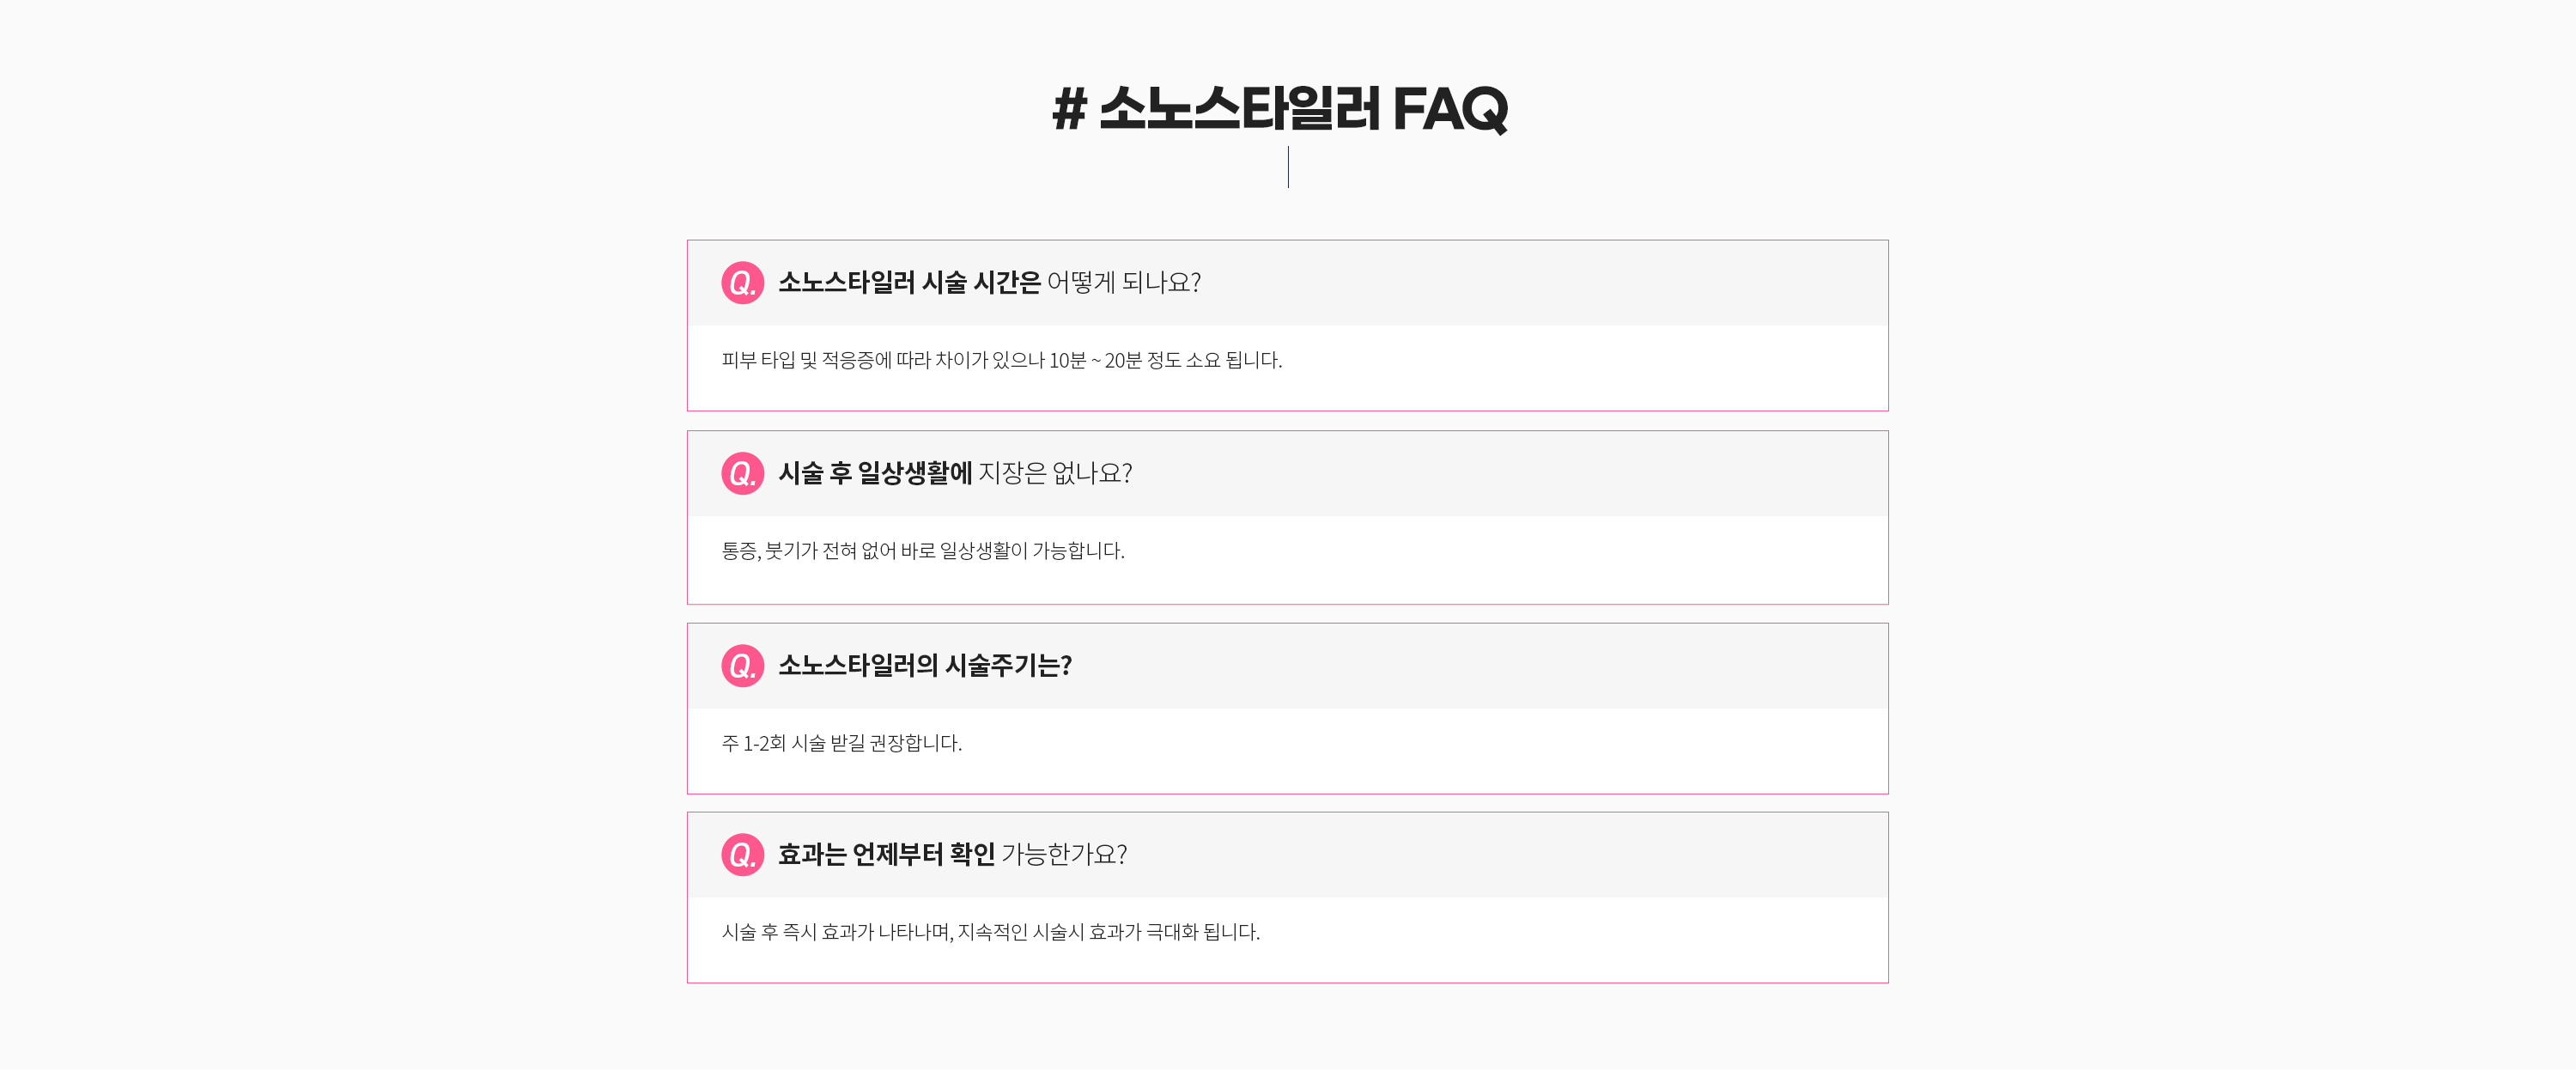Click the text 지장은 없나요? in second question
The image size is (2576, 1071).
1055,474
